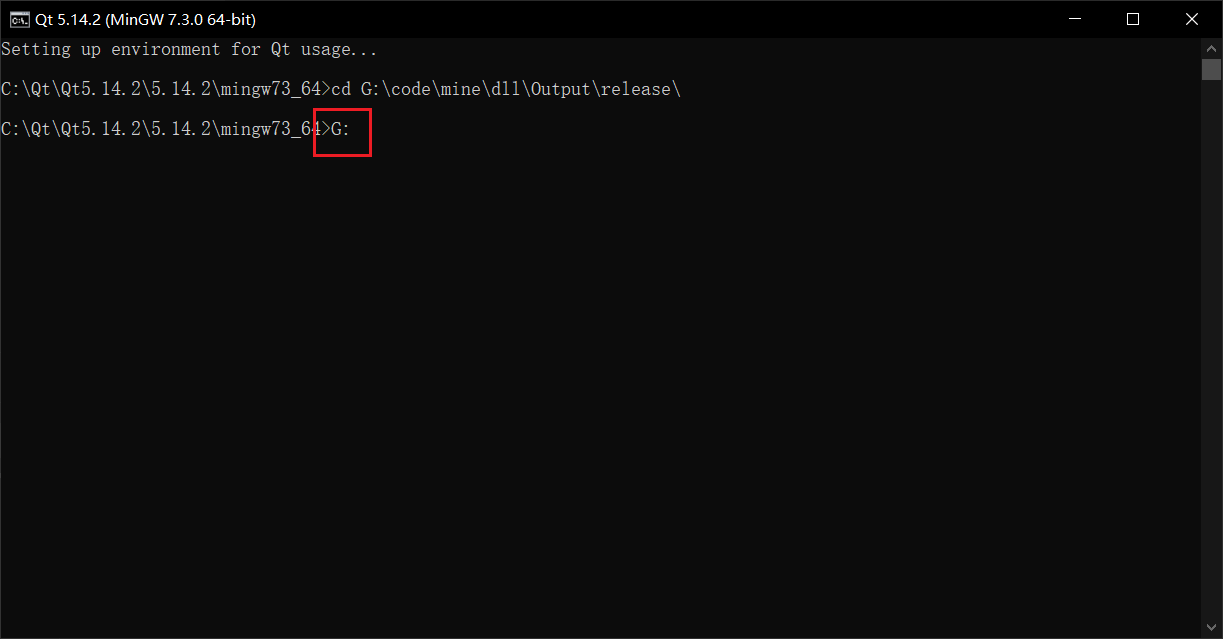Click the 'Qt usage...' text in first line
The image size is (1223, 639).
(325, 49)
